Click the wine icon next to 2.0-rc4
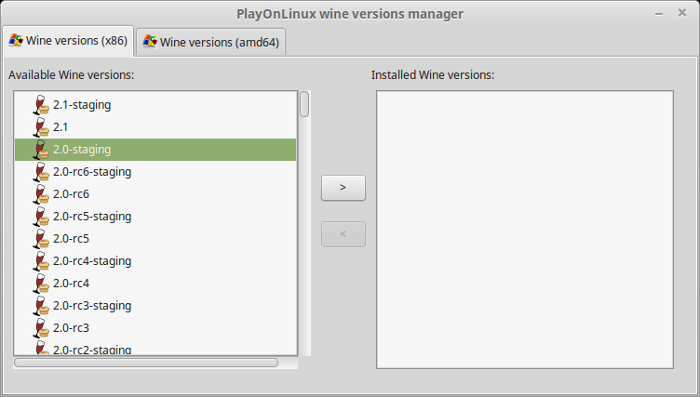The width and height of the screenshot is (700, 397). pyautogui.click(x=41, y=284)
